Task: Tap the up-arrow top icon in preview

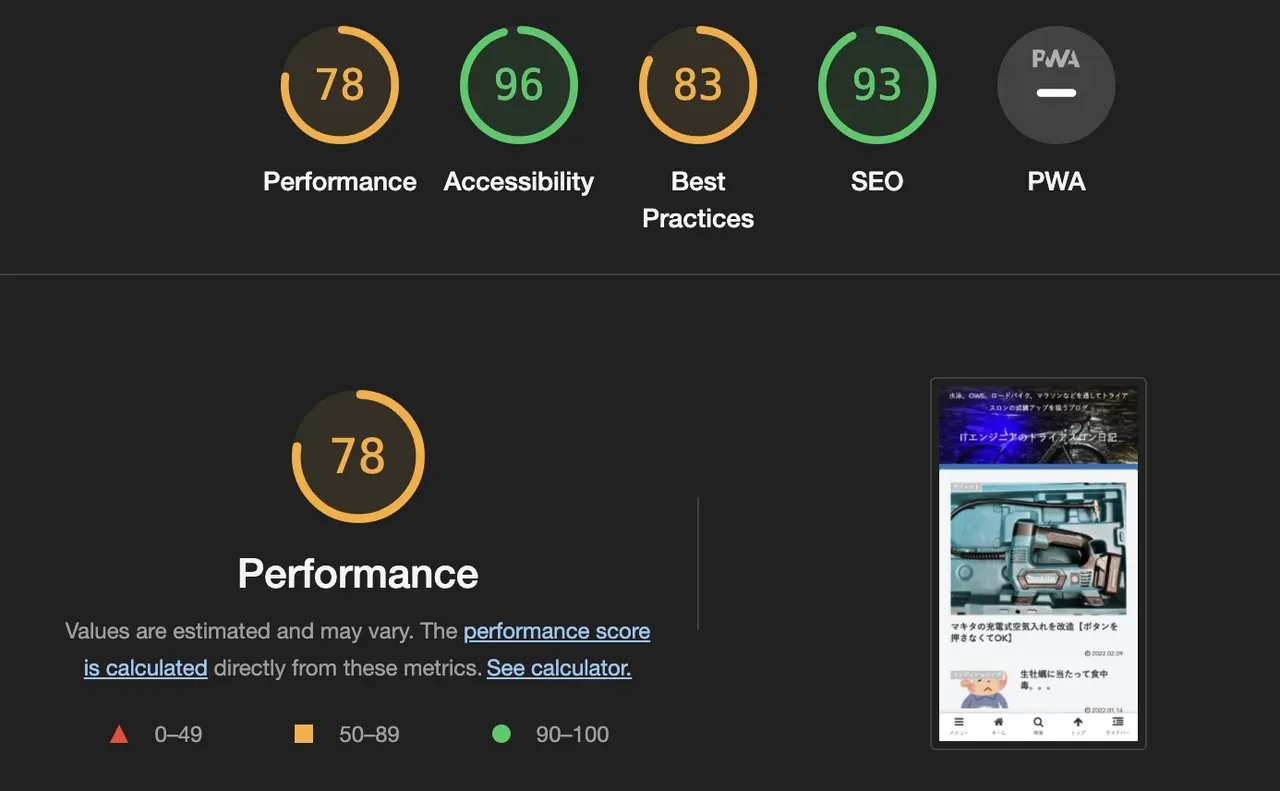Action: pyautogui.click(x=1078, y=723)
